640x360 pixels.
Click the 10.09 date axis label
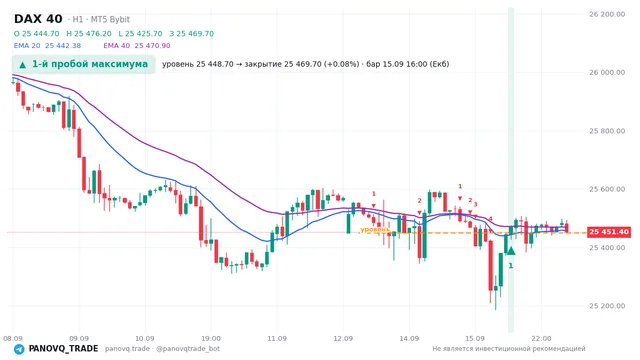point(145,338)
